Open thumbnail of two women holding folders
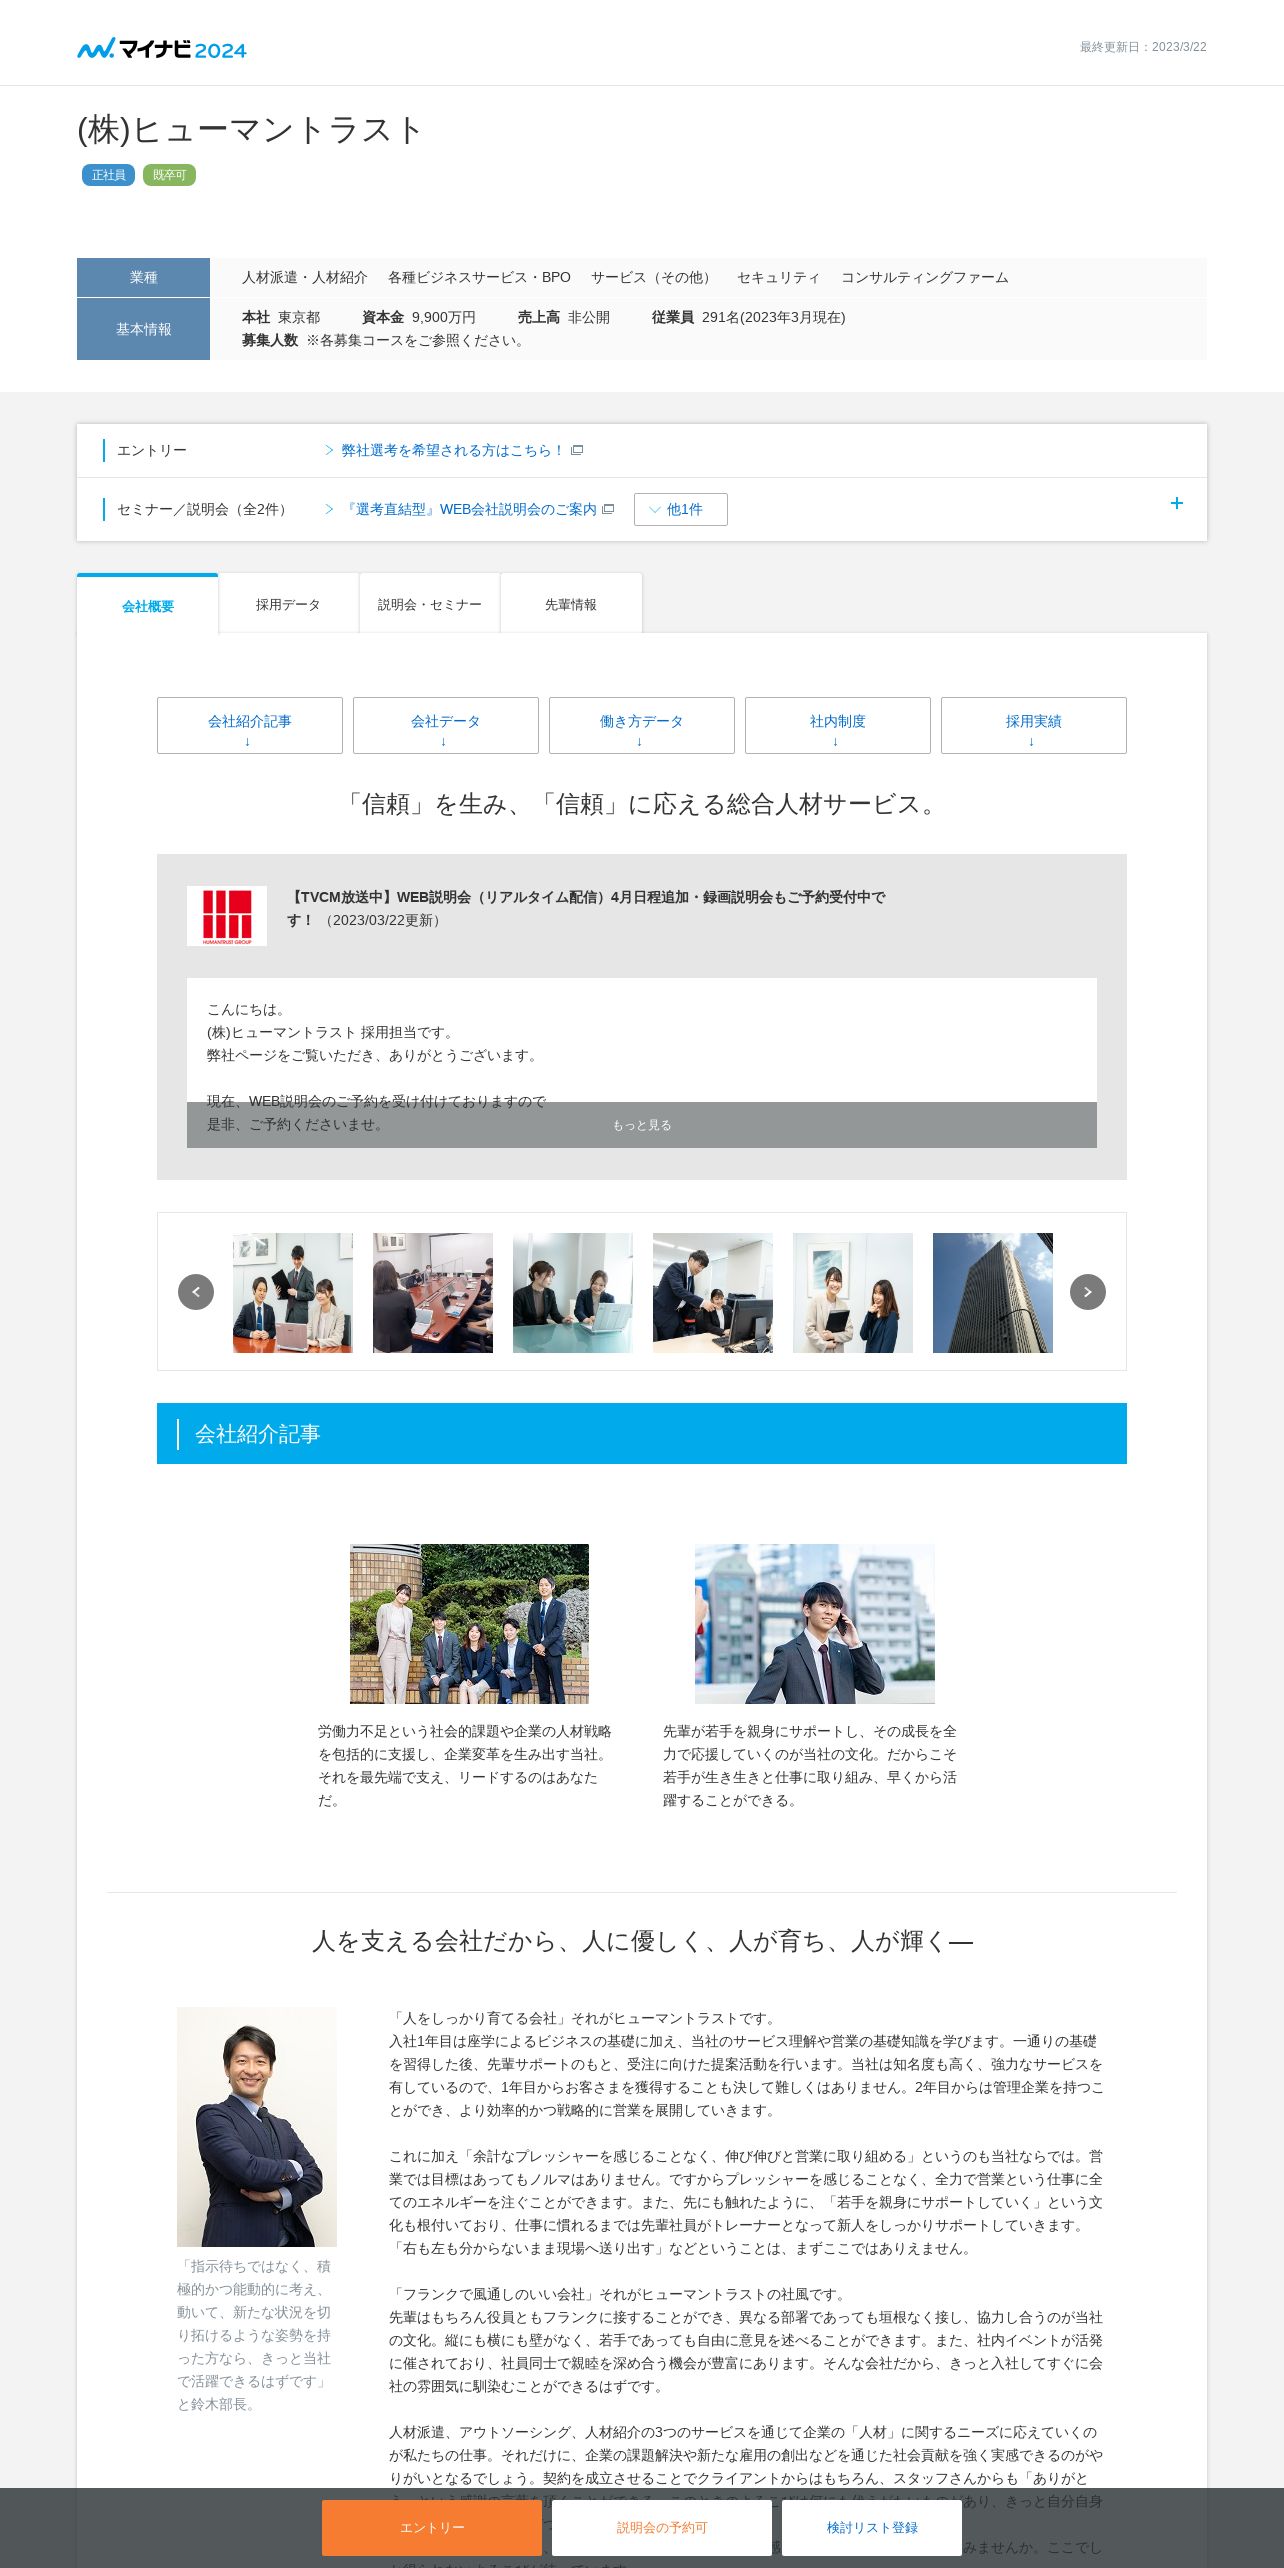Viewport: 1284px width, 2568px height. [853, 1292]
